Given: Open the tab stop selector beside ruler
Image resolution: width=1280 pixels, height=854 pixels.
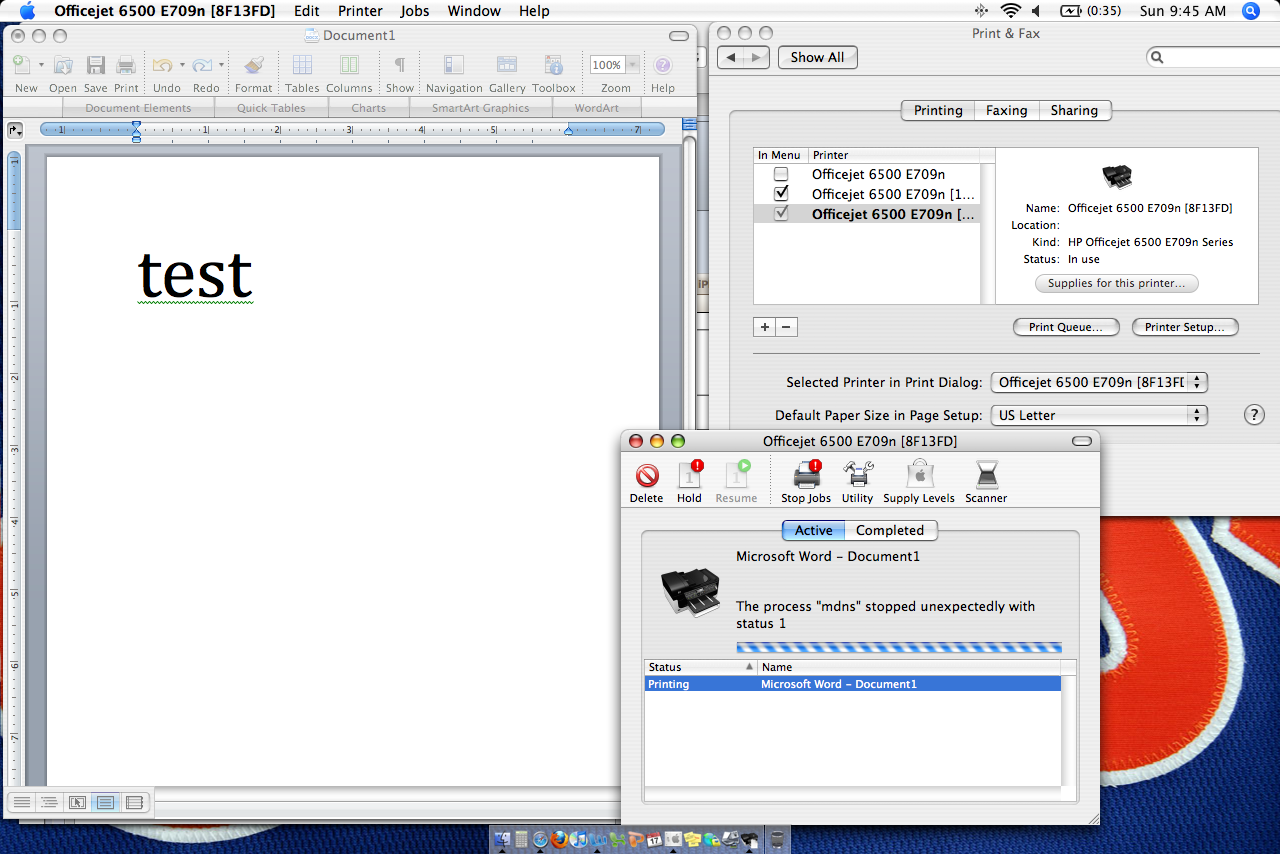Looking at the screenshot, I should pyautogui.click(x=14, y=130).
